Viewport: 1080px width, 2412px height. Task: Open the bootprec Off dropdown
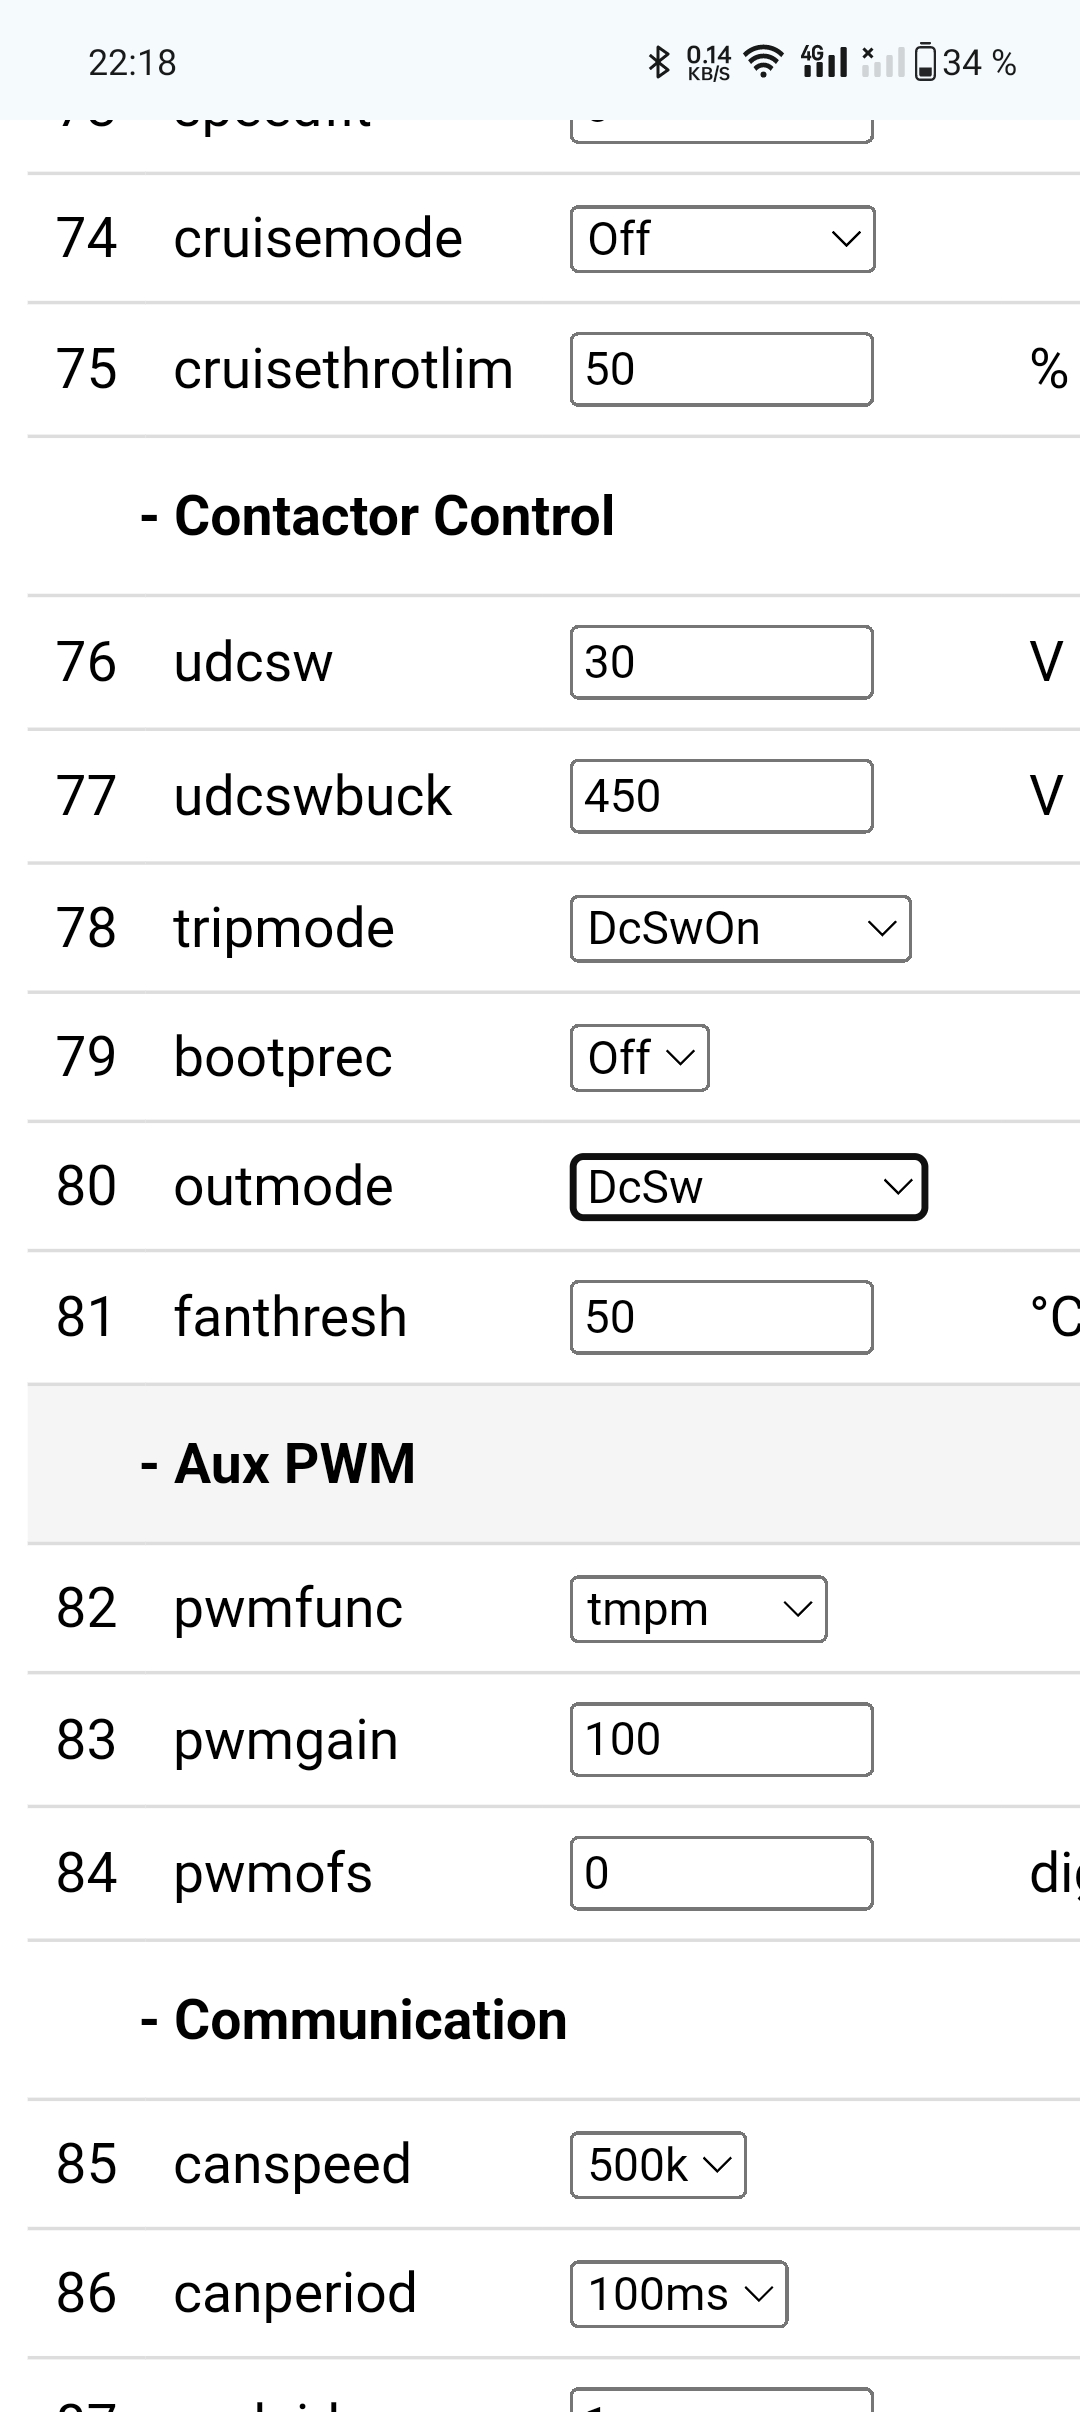(x=639, y=1058)
